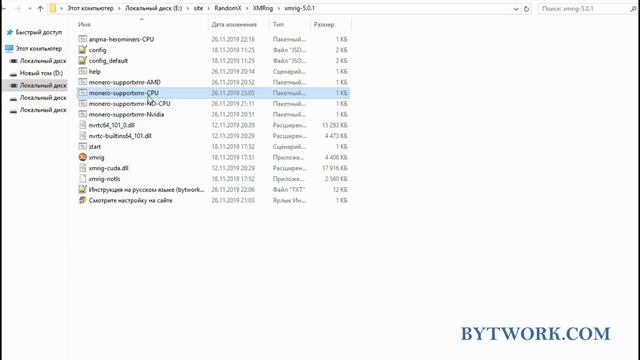The image size is (640, 360).
Task: Select the file named config_default
Action: click(x=108, y=61)
